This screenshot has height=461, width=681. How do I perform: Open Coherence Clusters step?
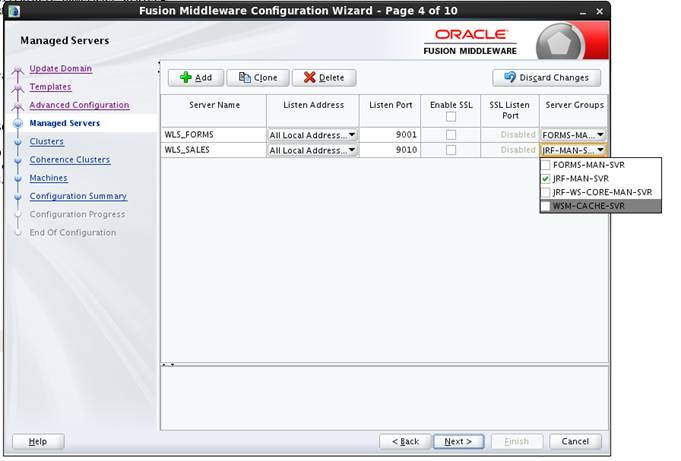coord(69,160)
